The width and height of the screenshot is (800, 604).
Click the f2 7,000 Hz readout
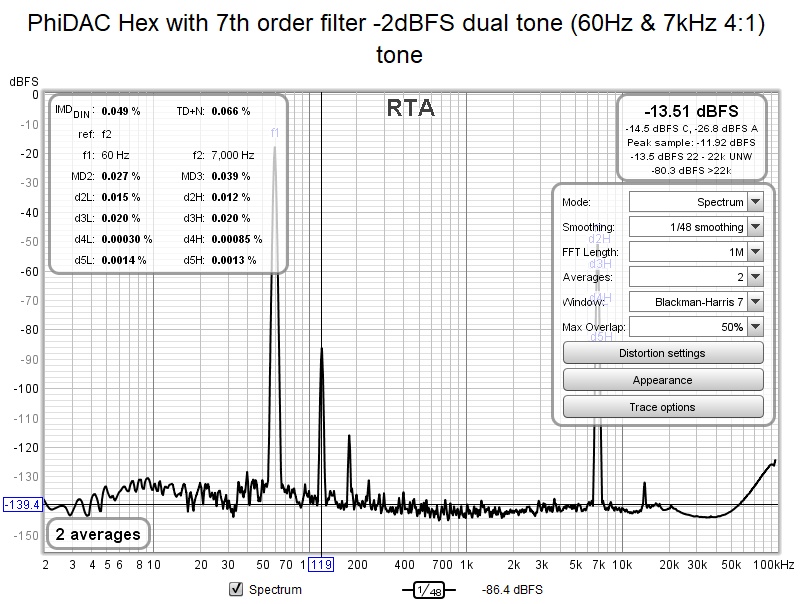(x=233, y=155)
